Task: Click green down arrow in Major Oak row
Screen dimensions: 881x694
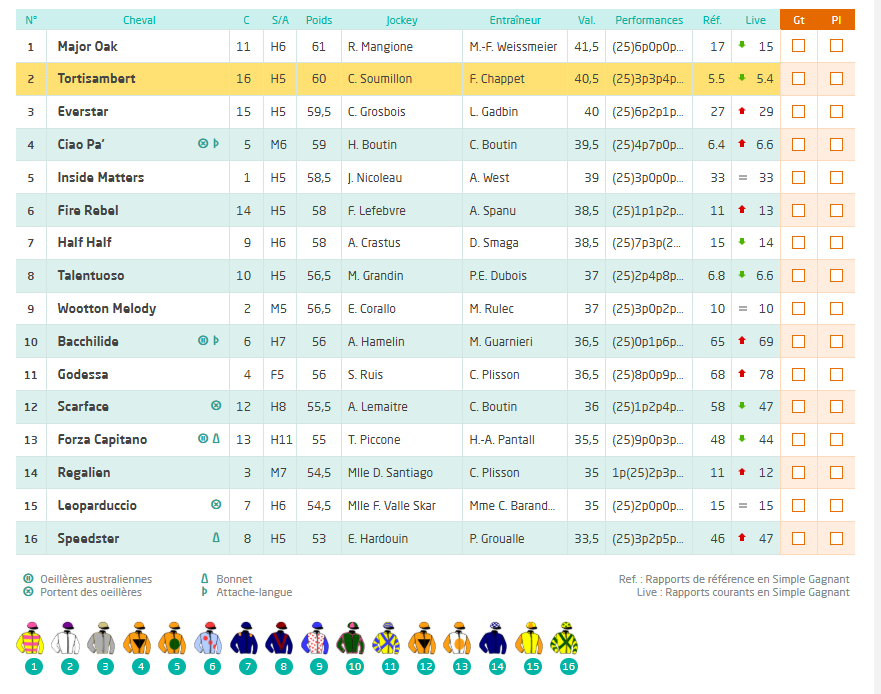Action: coord(742,46)
